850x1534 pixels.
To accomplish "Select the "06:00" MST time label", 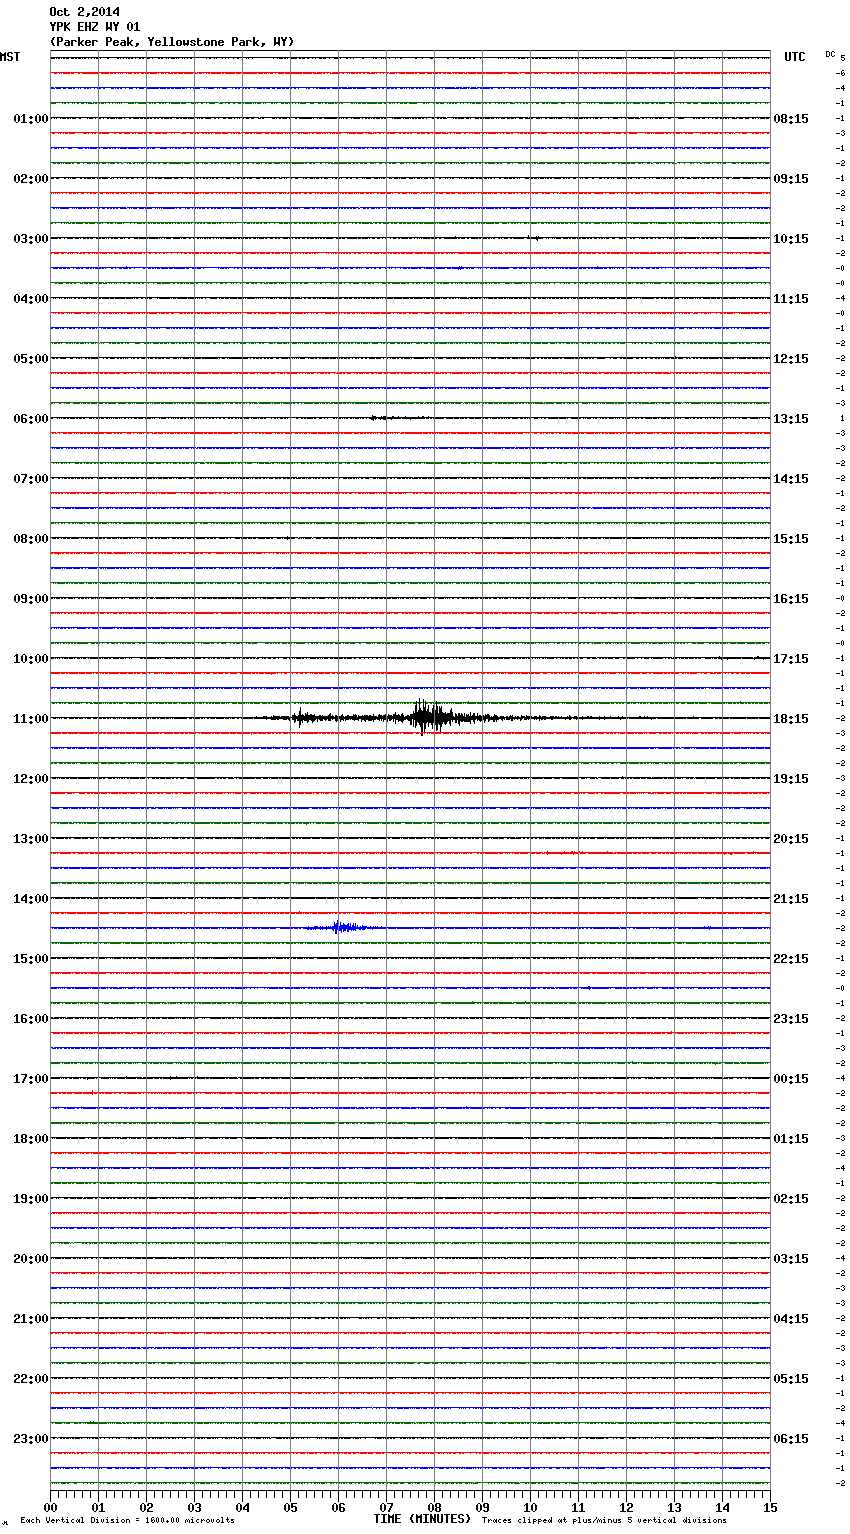I will coord(31,419).
